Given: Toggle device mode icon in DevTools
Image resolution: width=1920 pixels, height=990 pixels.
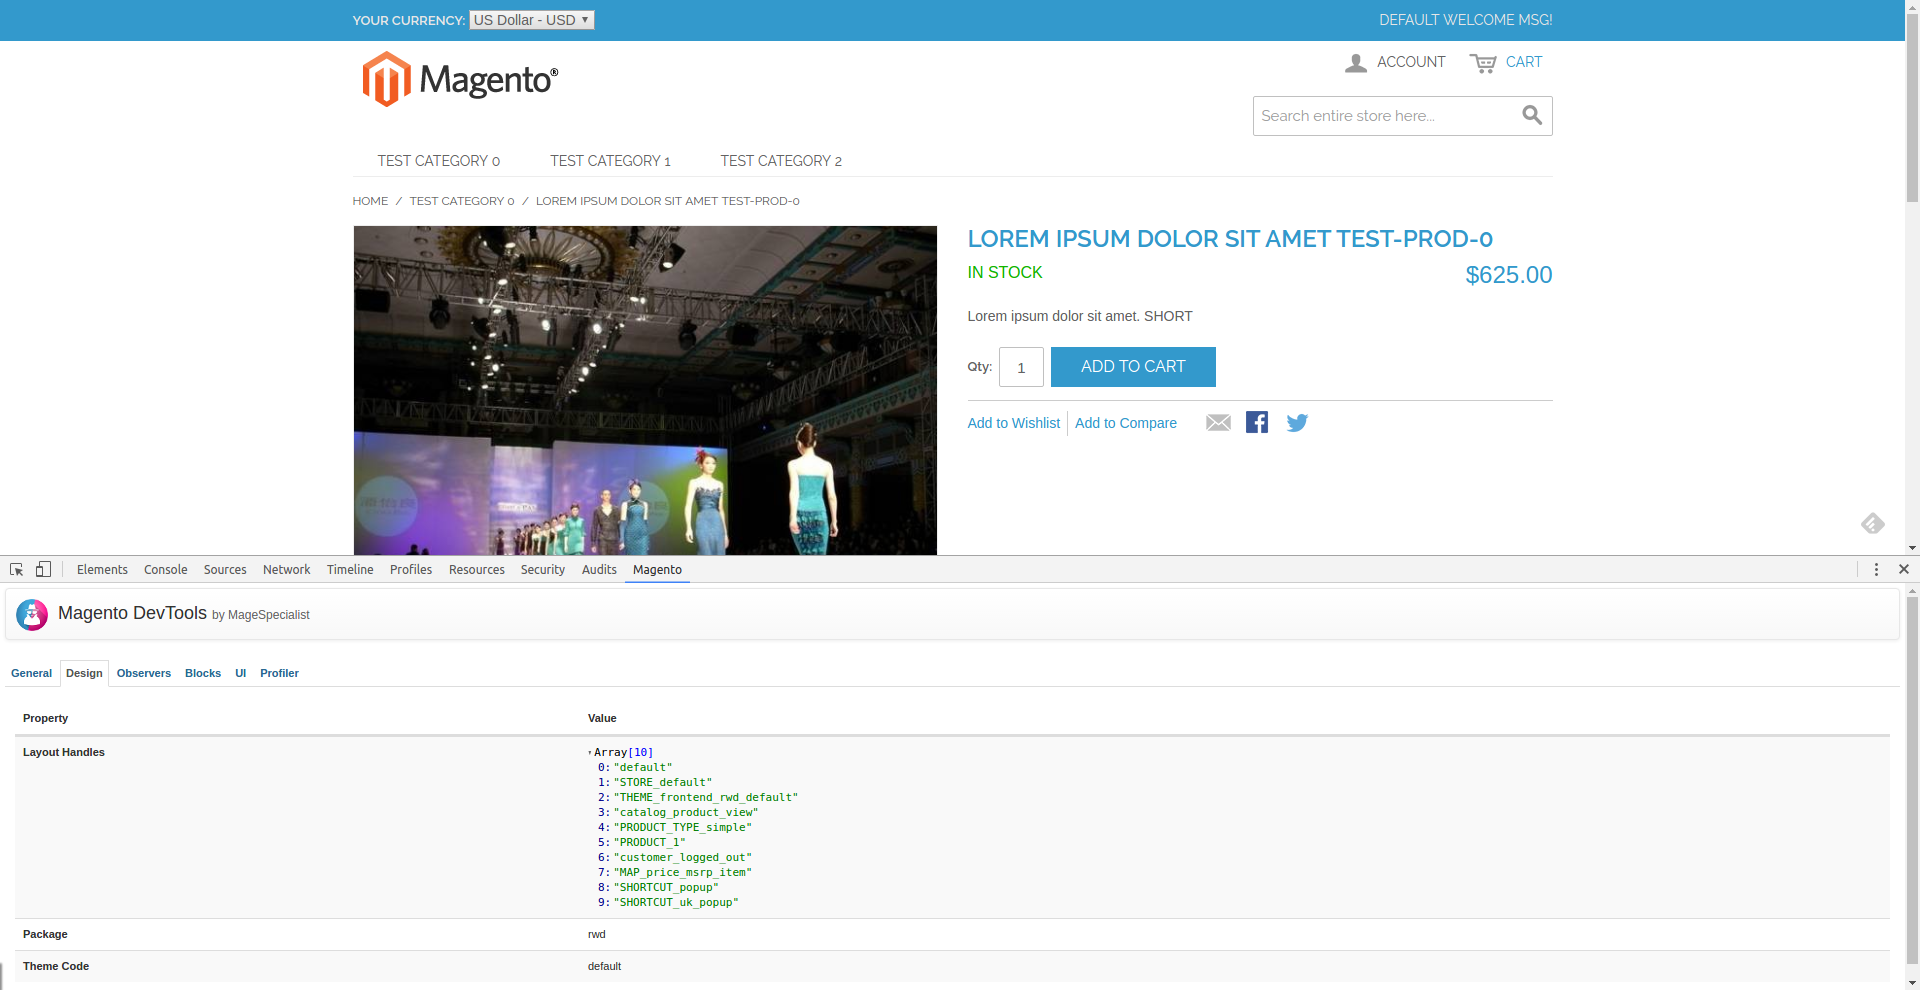Looking at the screenshot, I should (43, 569).
